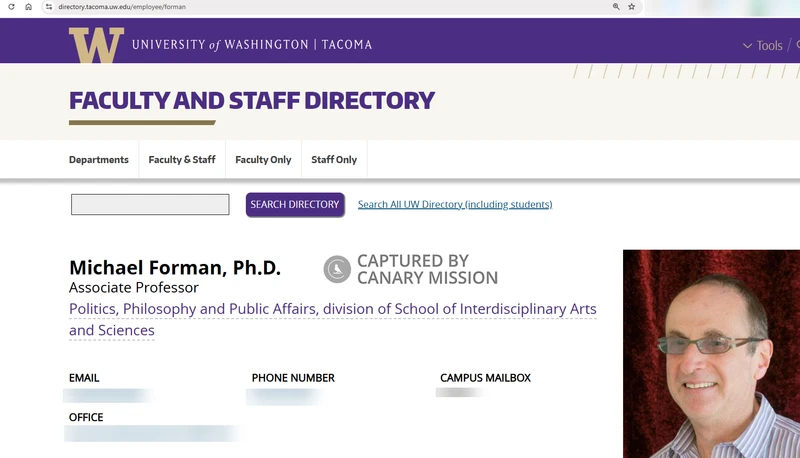The height and width of the screenshot is (458, 800).
Task: Focus the directory search text box
Action: 150,205
